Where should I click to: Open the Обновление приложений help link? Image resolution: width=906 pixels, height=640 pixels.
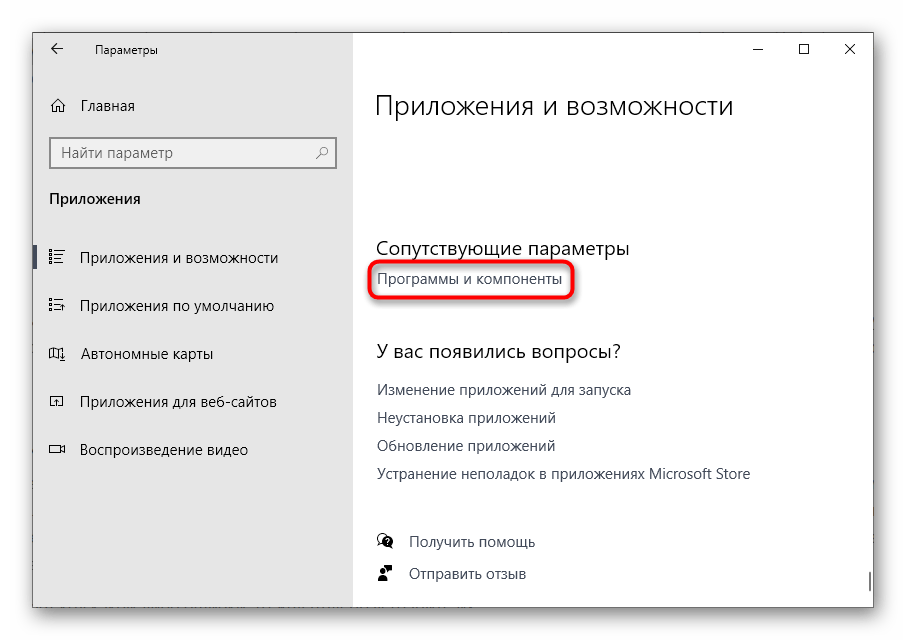(x=466, y=446)
